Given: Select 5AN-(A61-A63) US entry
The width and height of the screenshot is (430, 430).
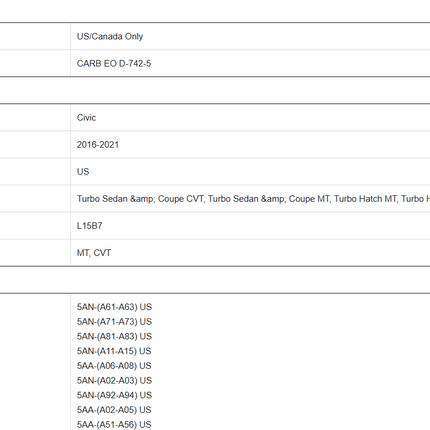Looking at the screenshot, I should tap(114, 307).
